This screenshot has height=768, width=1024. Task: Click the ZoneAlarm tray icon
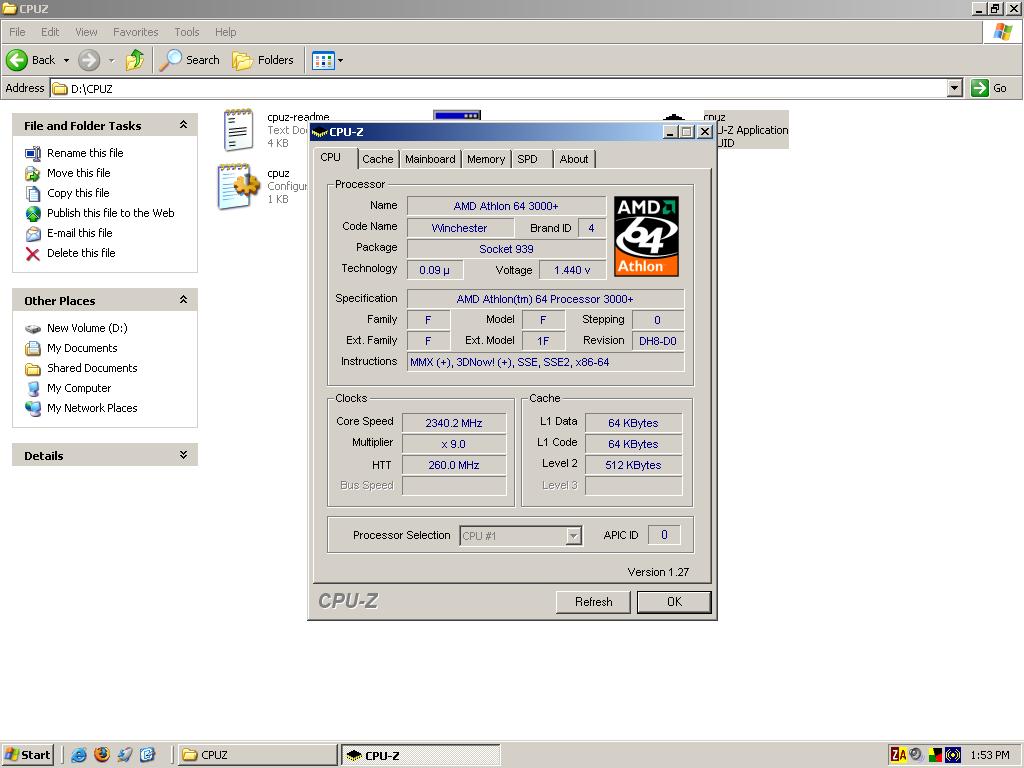click(898, 755)
